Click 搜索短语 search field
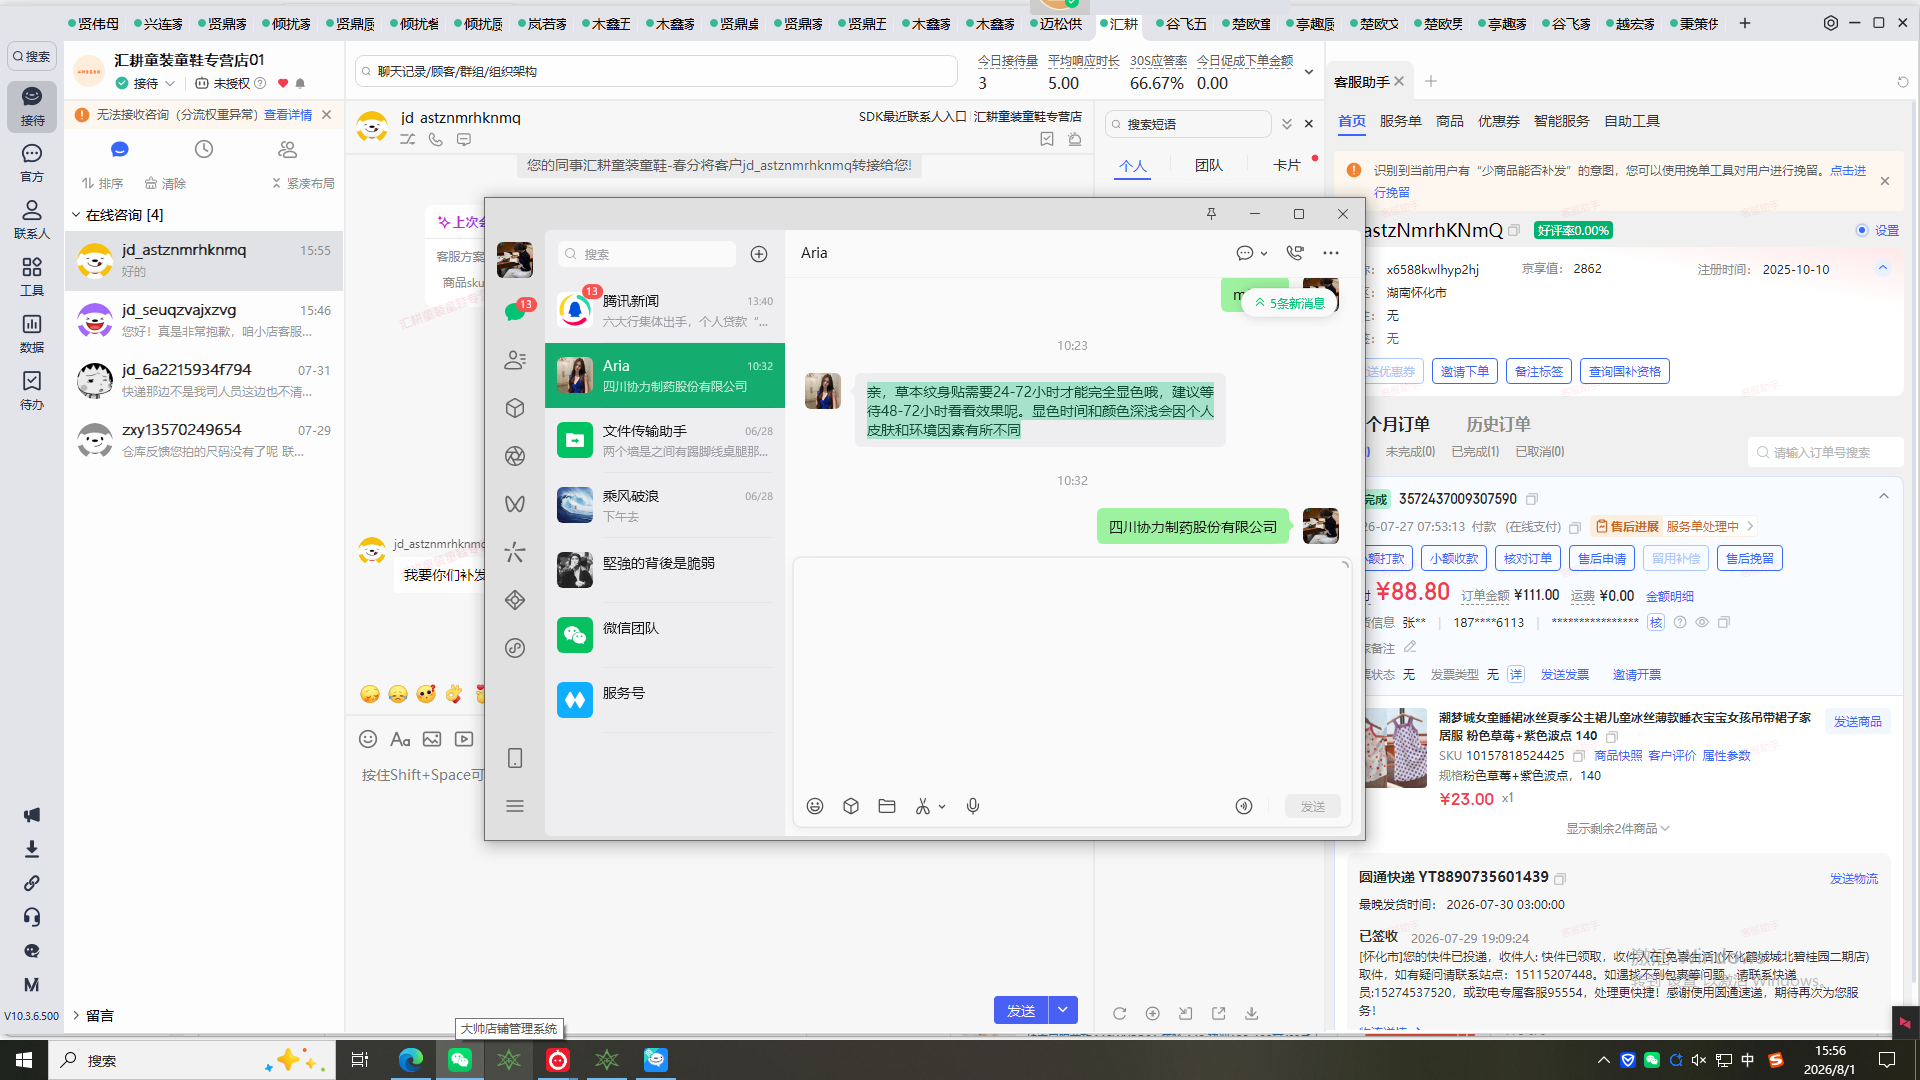This screenshot has height=1080, width=1920. pyautogui.click(x=1189, y=124)
